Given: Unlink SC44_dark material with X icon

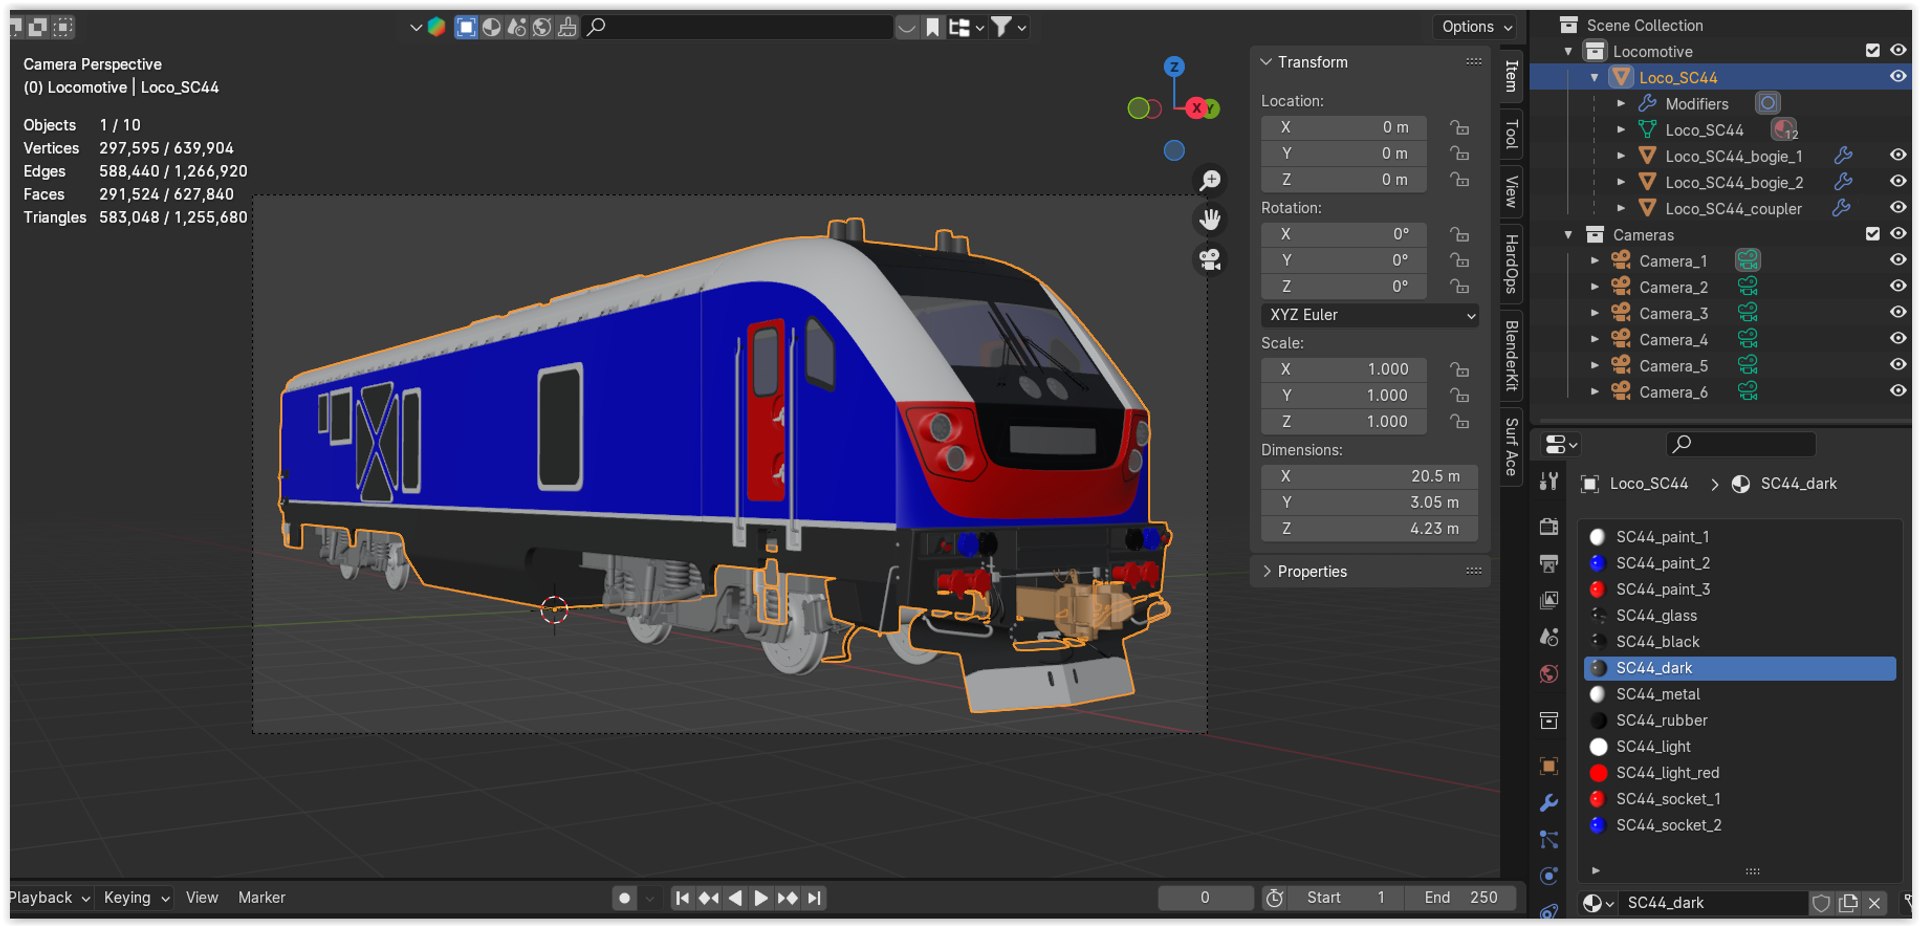Looking at the screenshot, I should pyautogui.click(x=1875, y=903).
